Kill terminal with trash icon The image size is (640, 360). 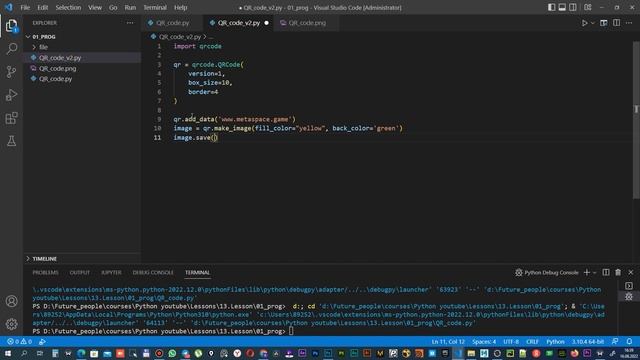pyautogui.click(x=618, y=273)
